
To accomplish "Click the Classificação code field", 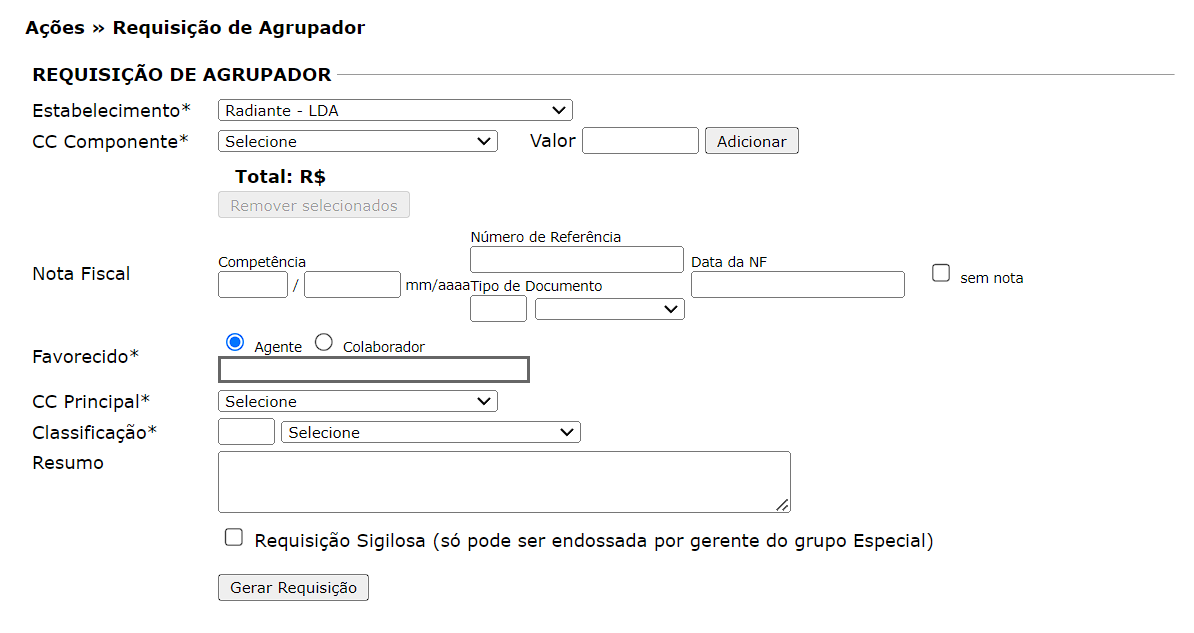I will tap(246, 432).
